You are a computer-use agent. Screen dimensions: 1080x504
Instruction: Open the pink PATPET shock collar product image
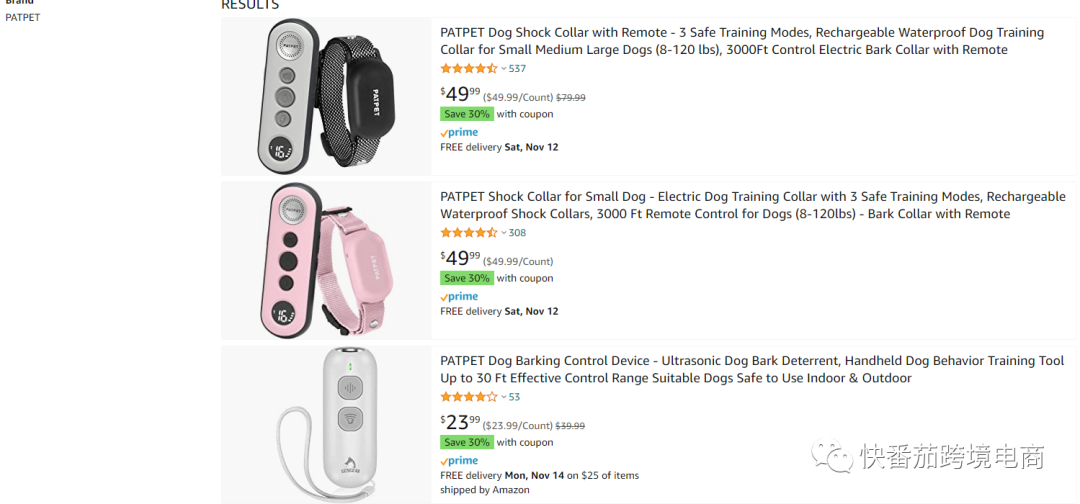[x=326, y=260]
